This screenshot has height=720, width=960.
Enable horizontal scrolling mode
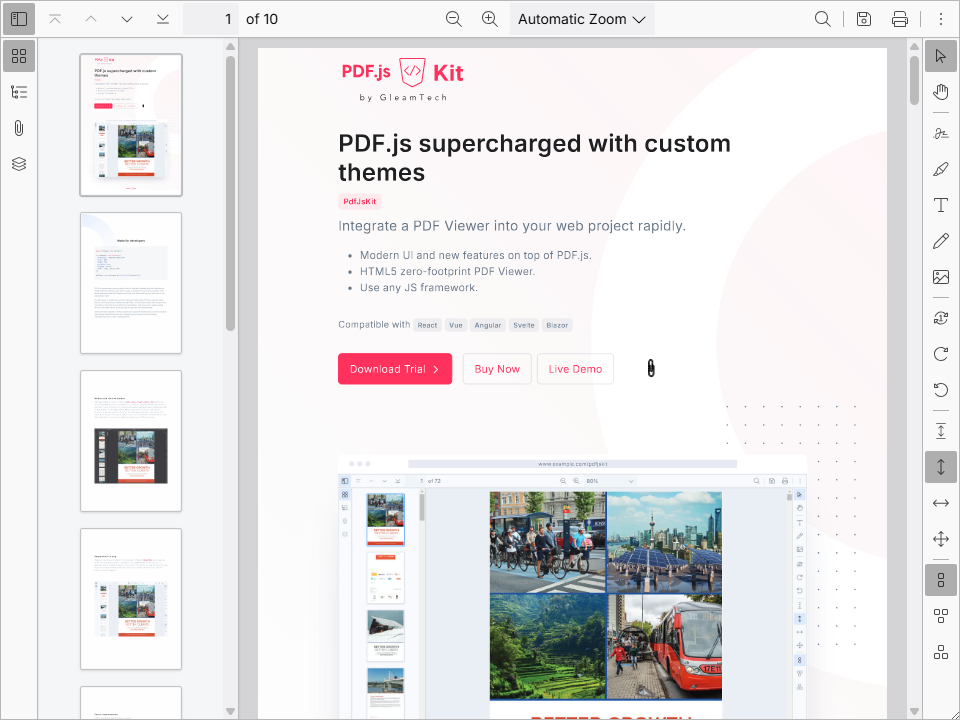pyautogui.click(x=941, y=503)
